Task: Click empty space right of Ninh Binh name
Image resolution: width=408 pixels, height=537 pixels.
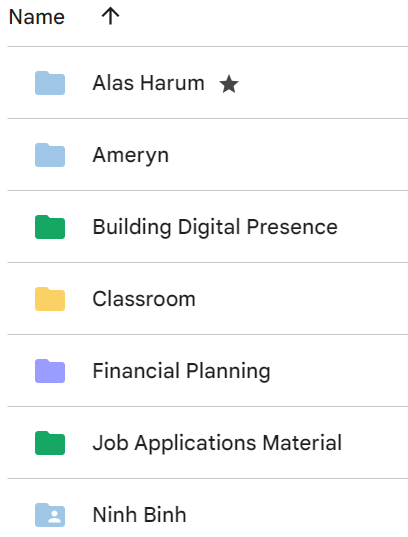Action: tap(298, 514)
